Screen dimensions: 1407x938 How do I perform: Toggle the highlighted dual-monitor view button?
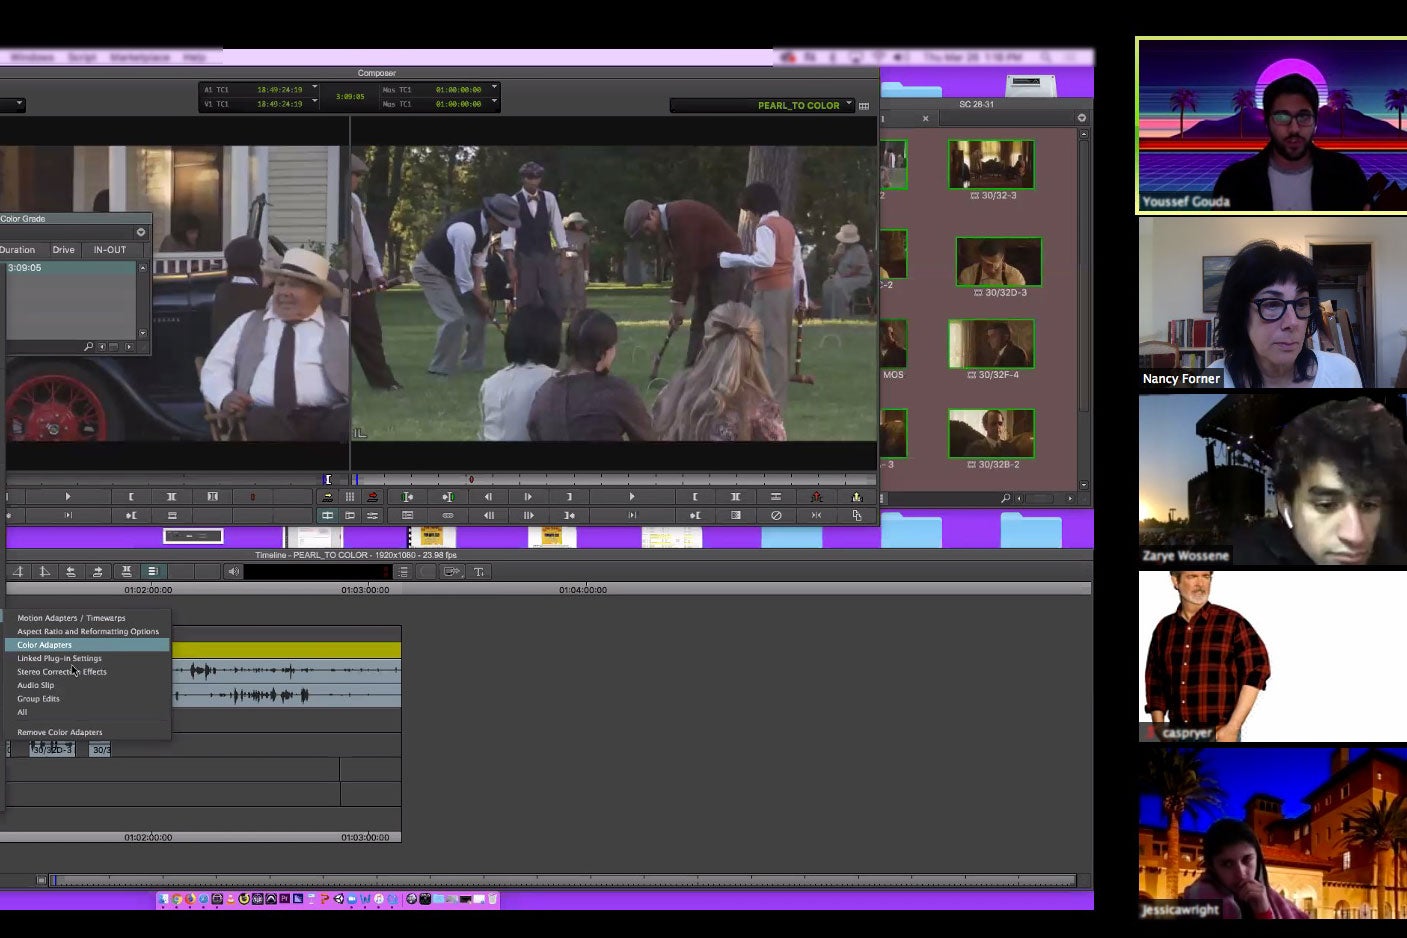(326, 515)
